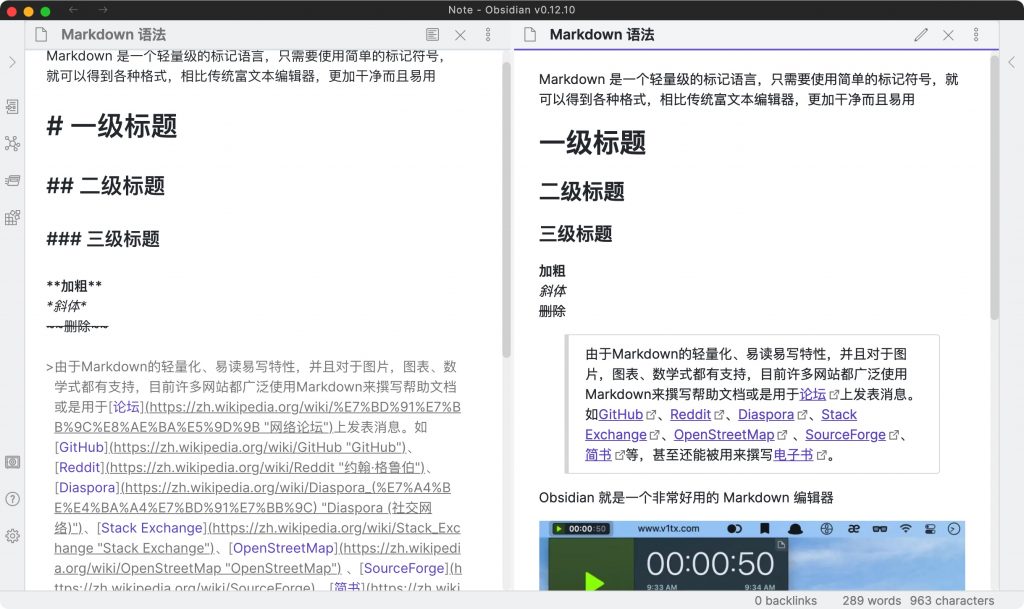Open the Diaspora link in the preview
This screenshot has width=1024, height=609.
(x=766, y=414)
